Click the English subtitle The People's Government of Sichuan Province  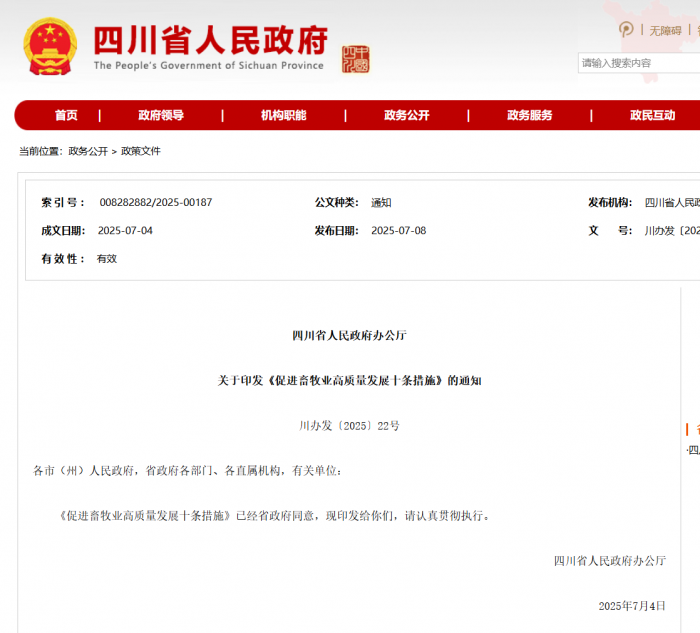[208, 66]
